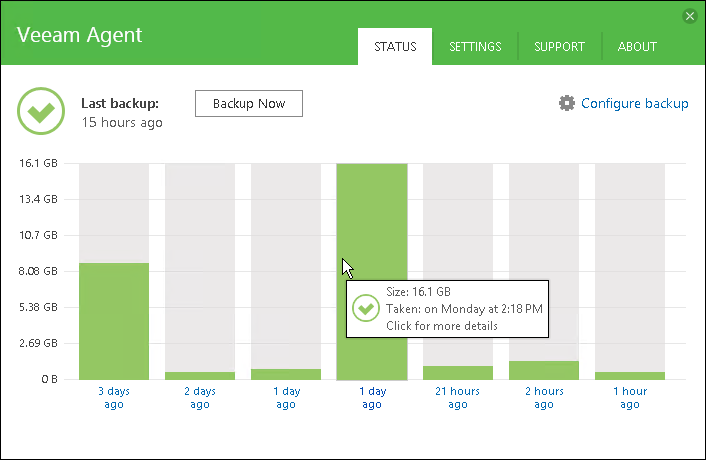This screenshot has height=460, width=706.
Task: Open the Configure backup link
Action: tap(634, 103)
